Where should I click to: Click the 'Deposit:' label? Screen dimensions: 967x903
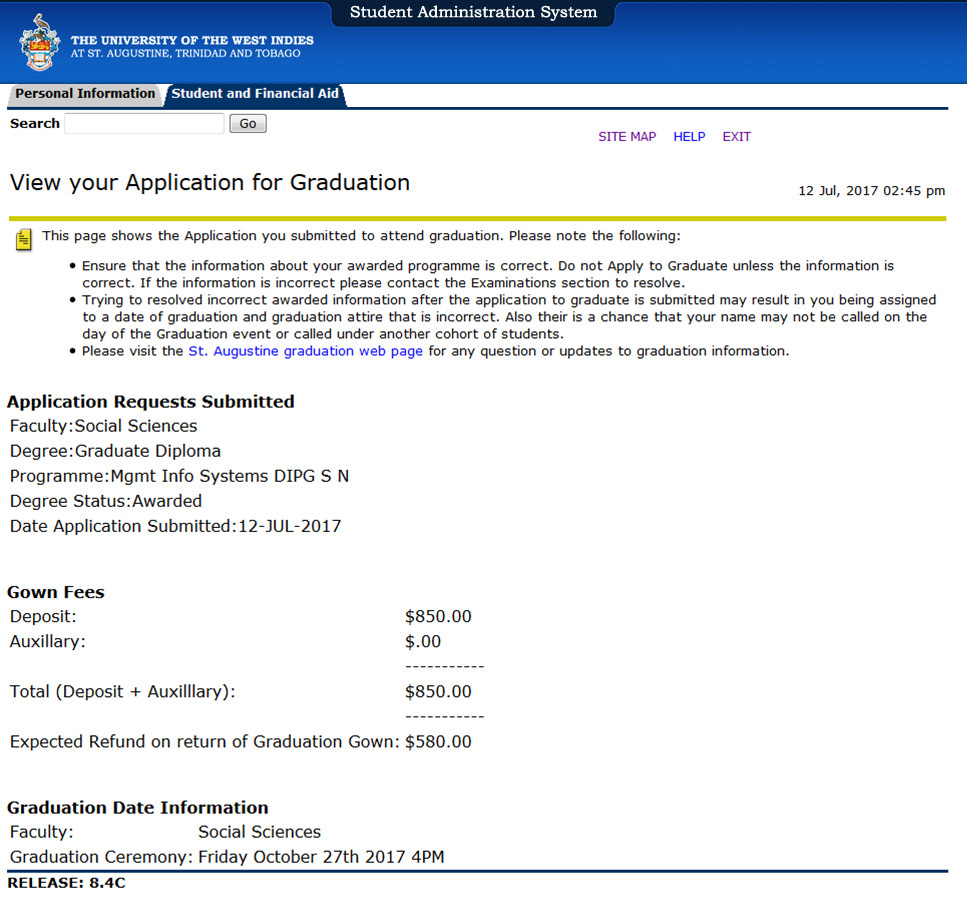[x=43, y=616]
